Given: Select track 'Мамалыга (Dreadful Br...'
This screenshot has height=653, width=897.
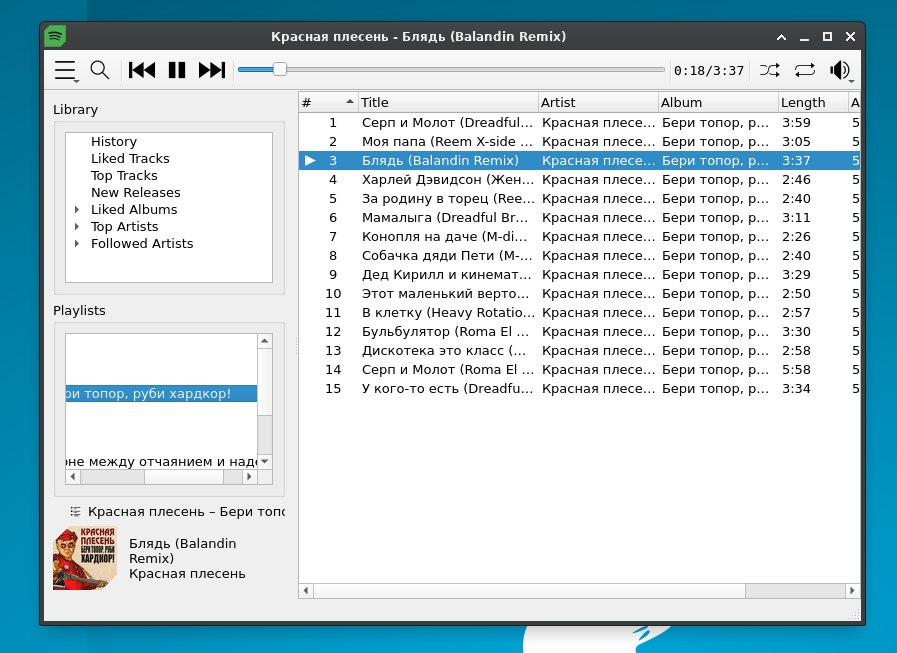Looking at the screenshot, I should [579, 217].
